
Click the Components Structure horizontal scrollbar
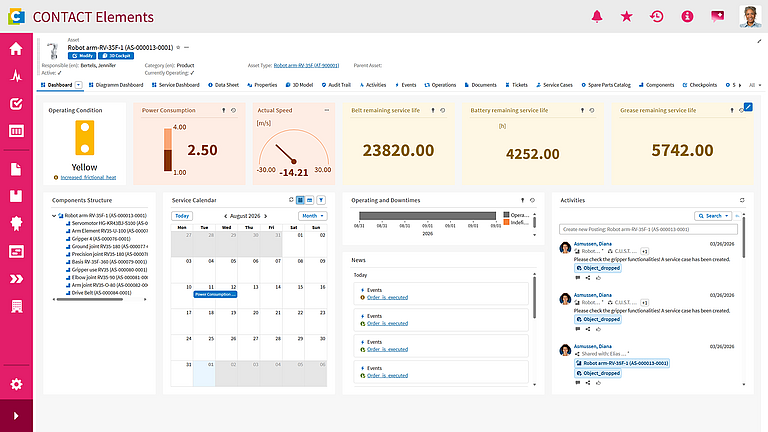90,299
